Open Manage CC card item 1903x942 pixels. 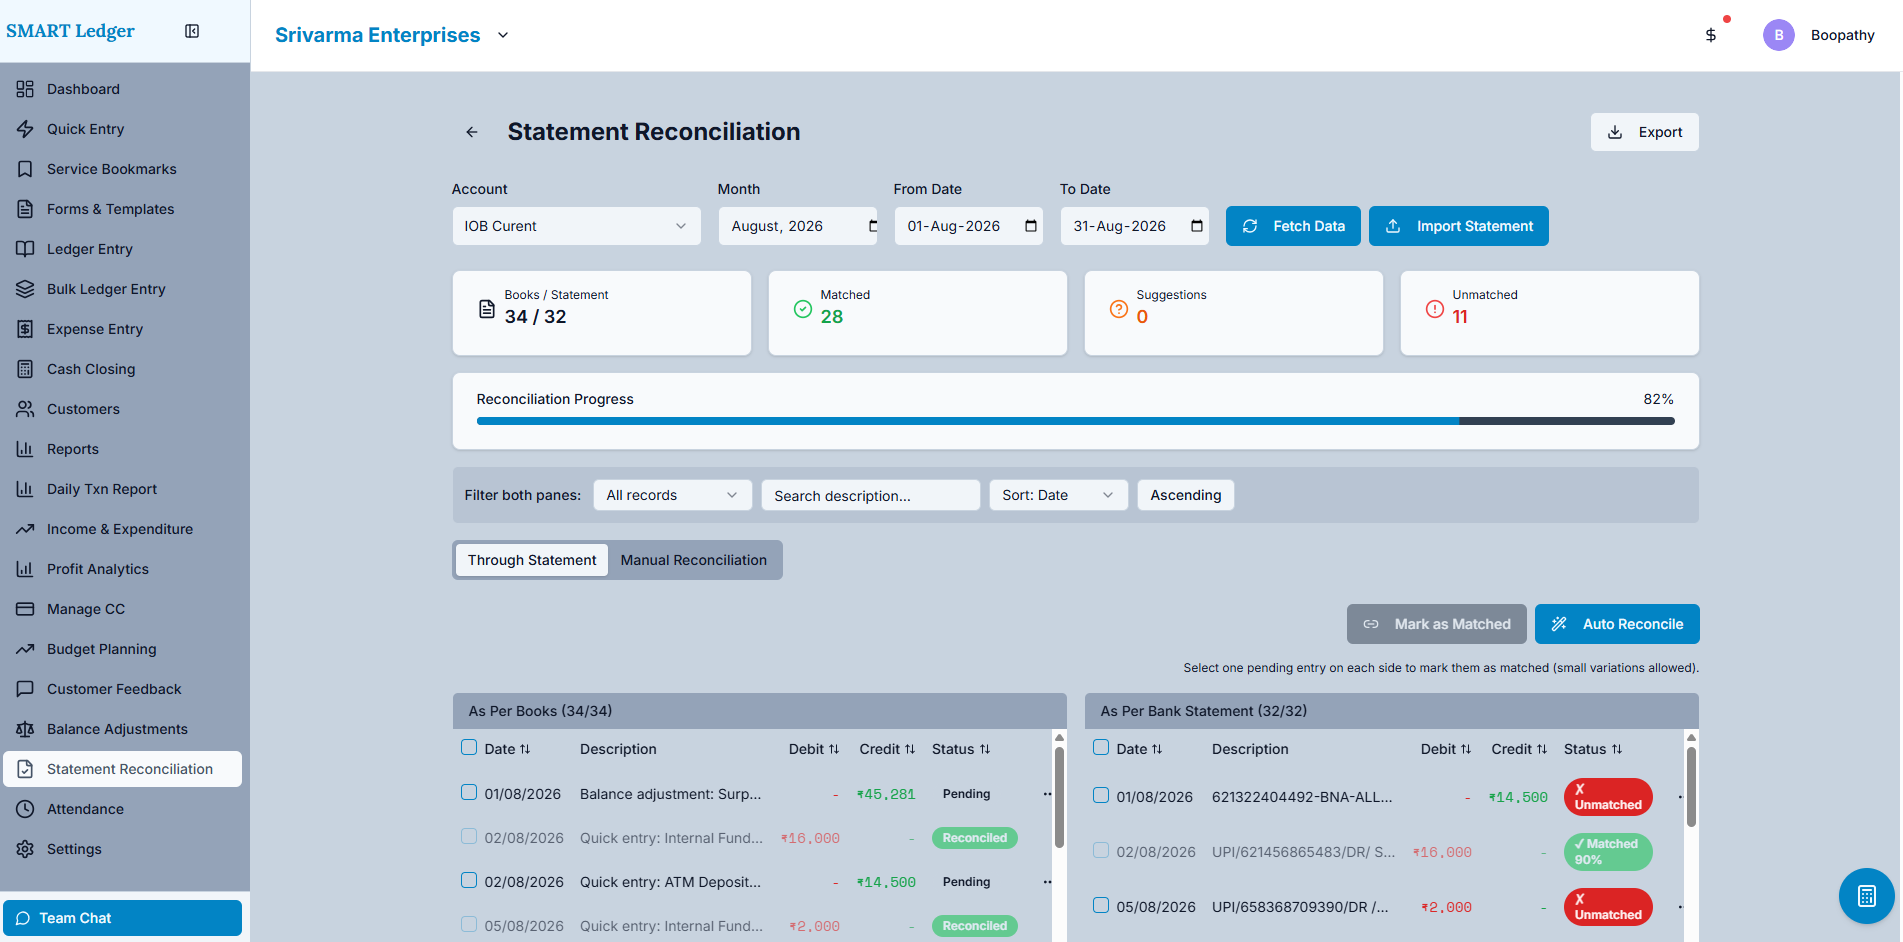125,609
